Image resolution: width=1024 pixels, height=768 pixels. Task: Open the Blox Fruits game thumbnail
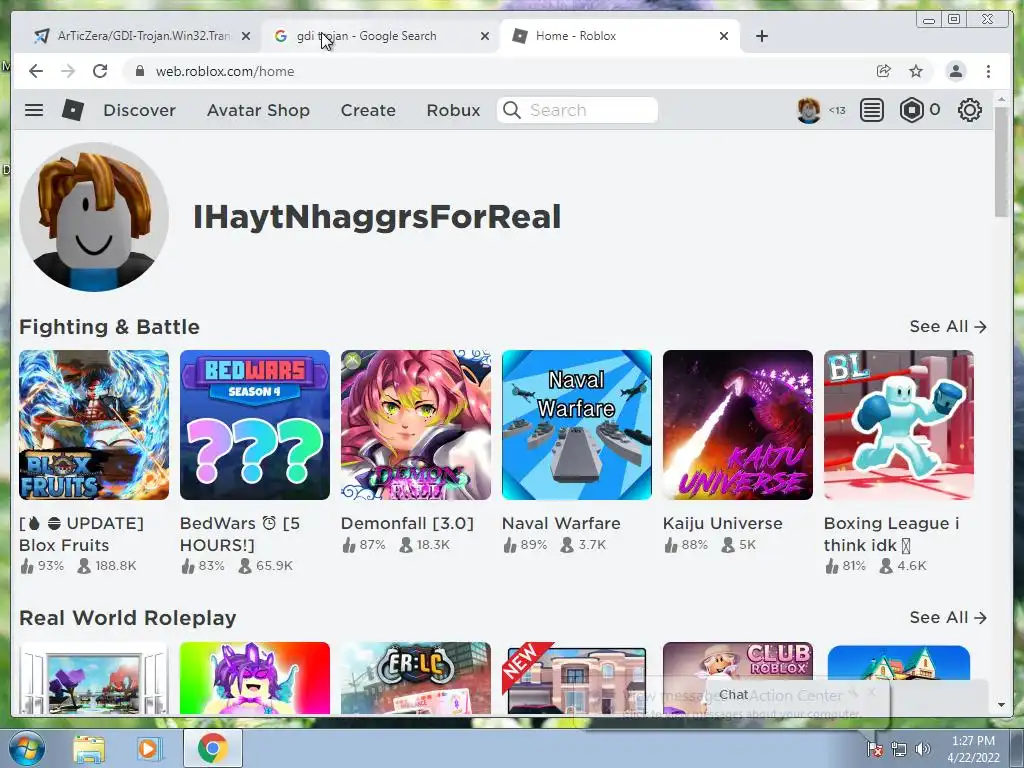[x=94, y=425]
